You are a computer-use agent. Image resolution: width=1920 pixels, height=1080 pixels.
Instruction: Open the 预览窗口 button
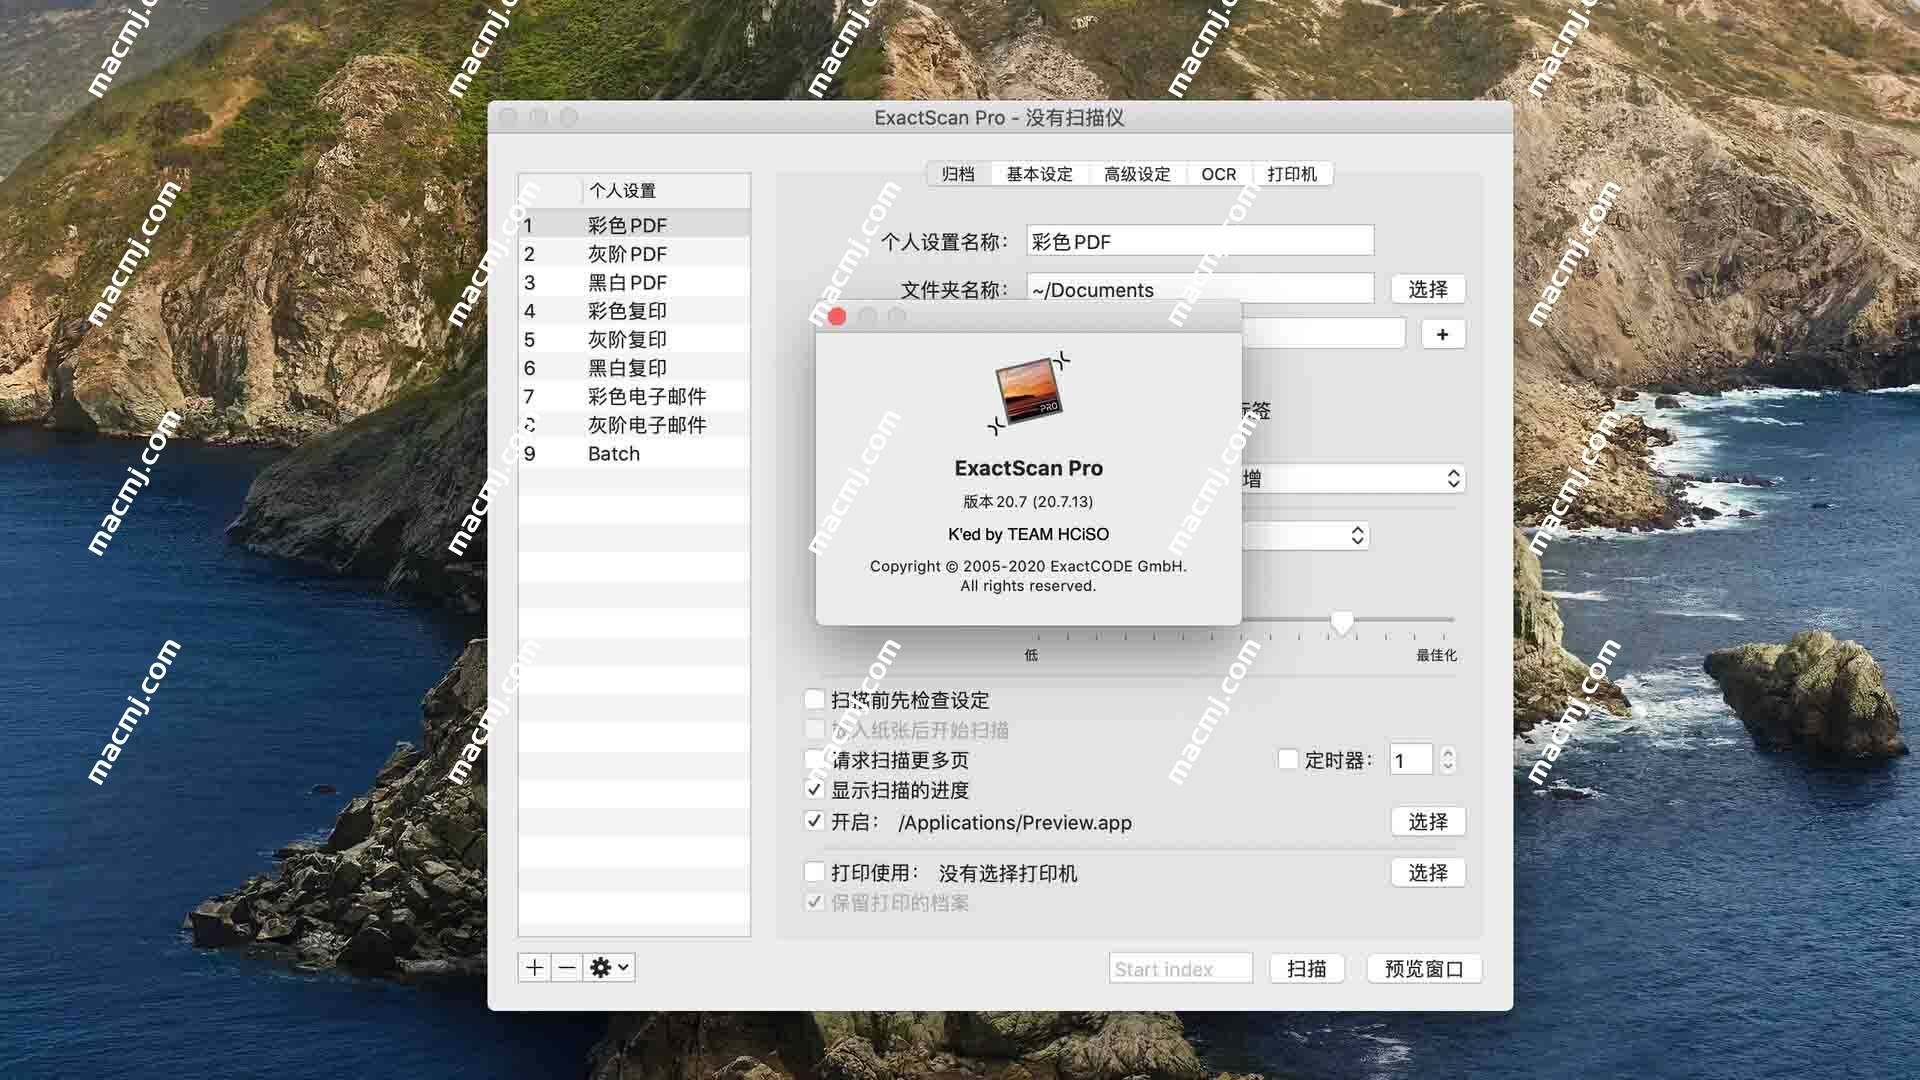click(1424, 968)
